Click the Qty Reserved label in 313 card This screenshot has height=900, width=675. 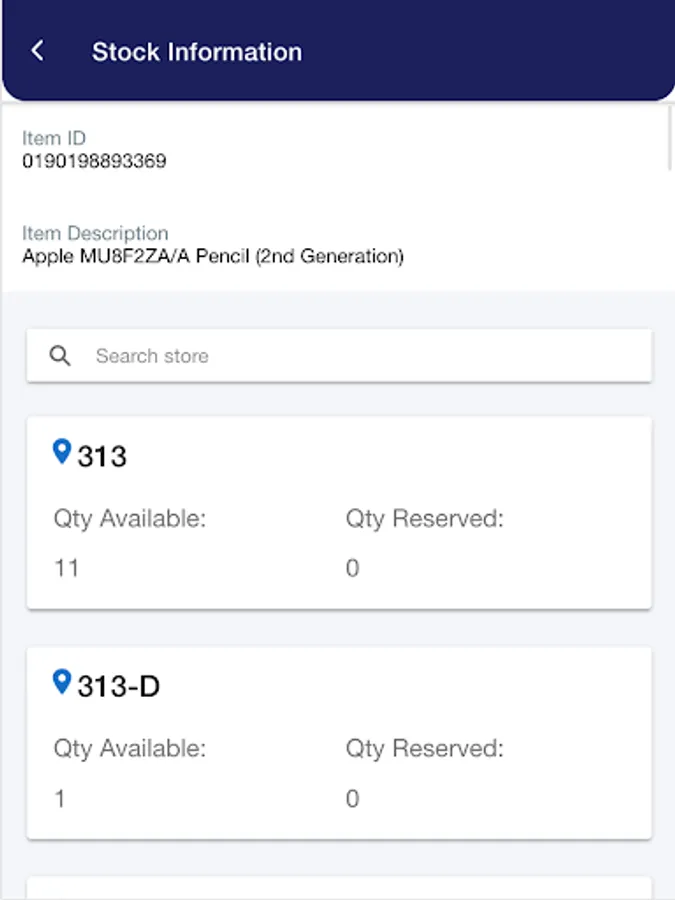pos(424,519)
